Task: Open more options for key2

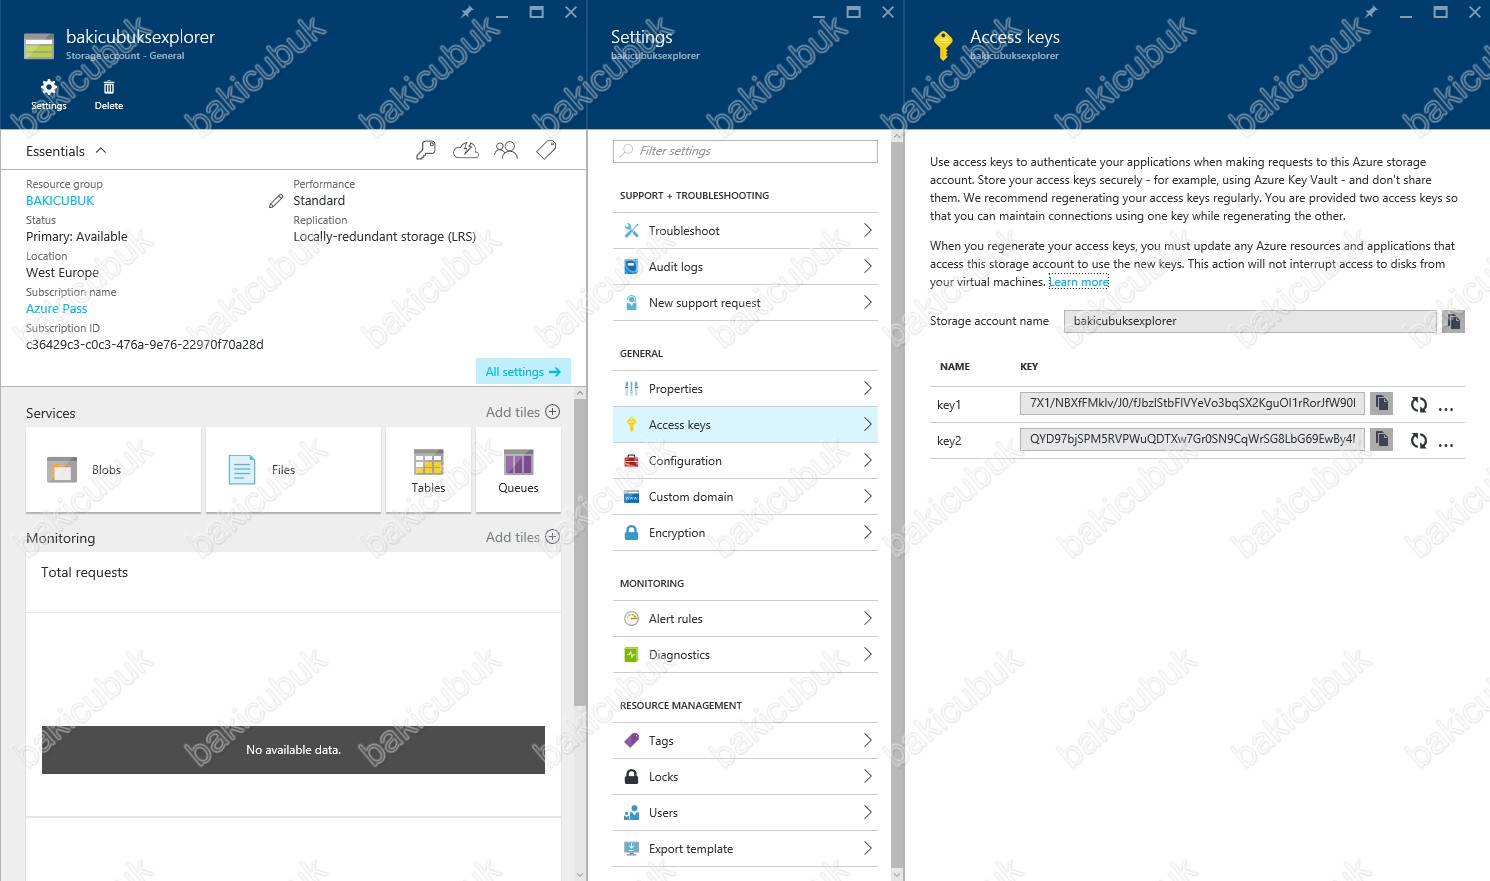Action: point(1446,443)
